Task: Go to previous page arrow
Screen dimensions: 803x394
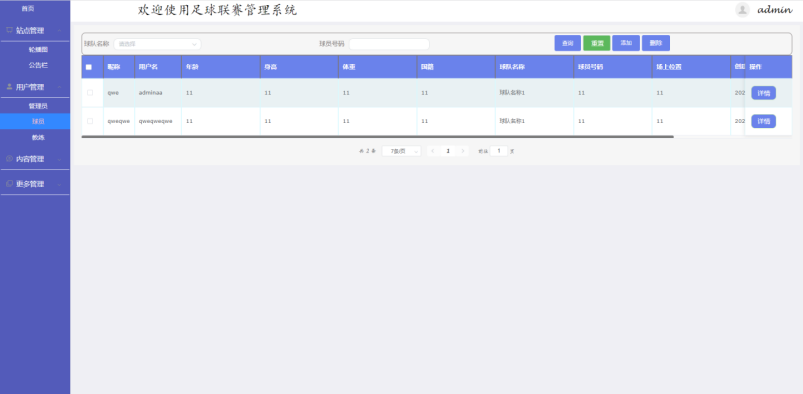Action: [433, 151]
